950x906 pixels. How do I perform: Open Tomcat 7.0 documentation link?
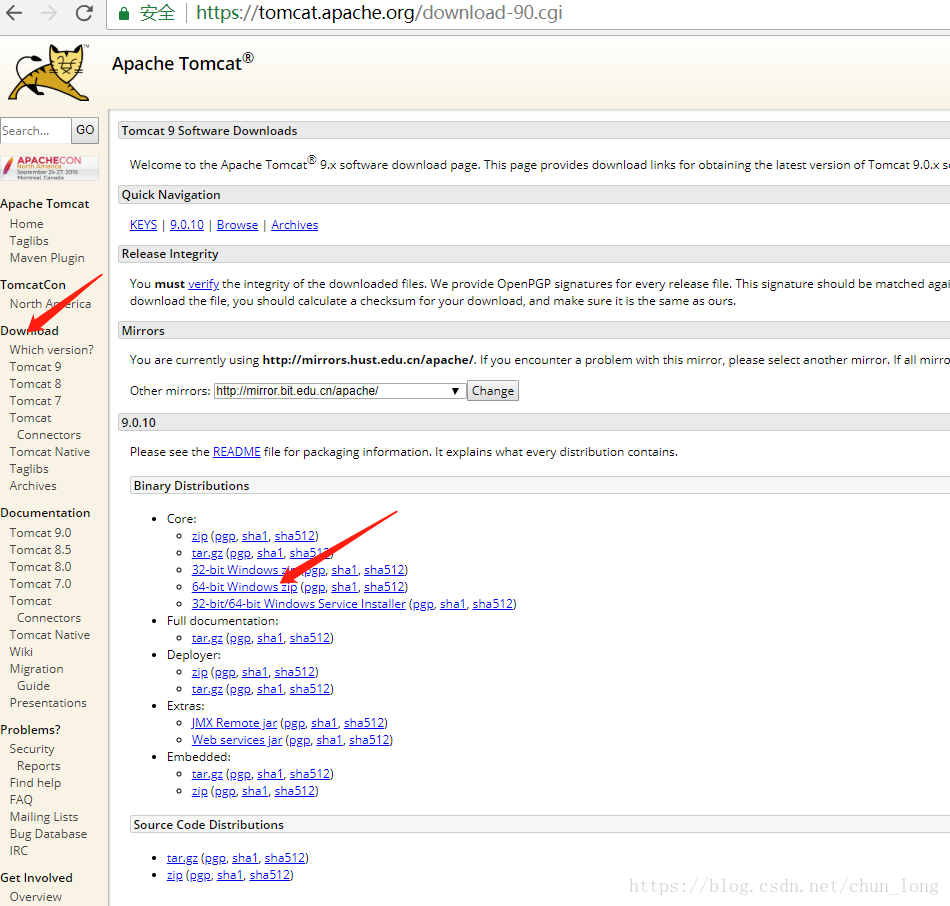40,584
